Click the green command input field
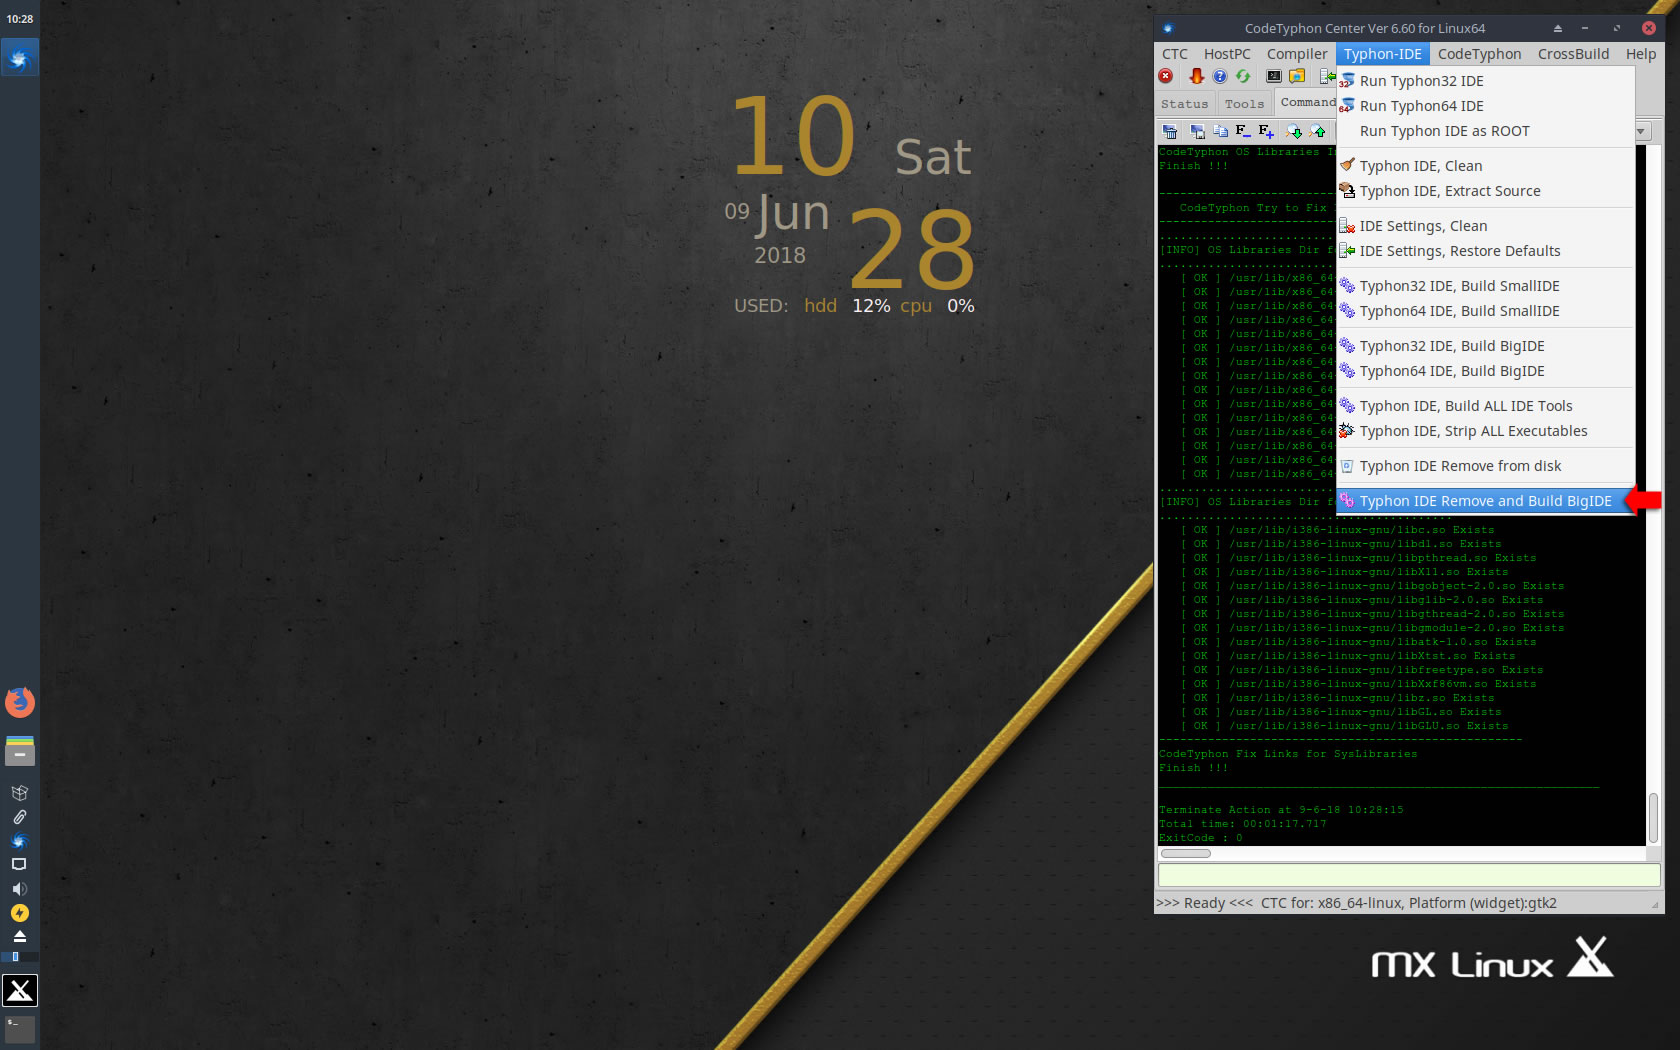 [x=1409, y=875]
